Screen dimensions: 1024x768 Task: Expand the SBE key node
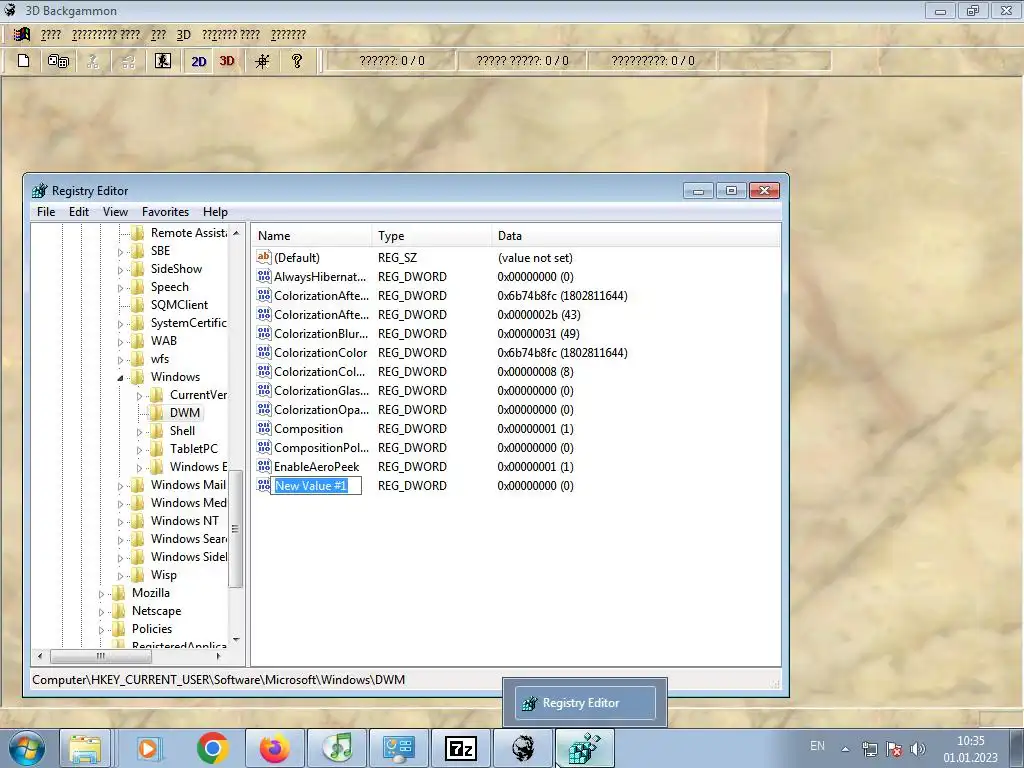click(120, 251)
